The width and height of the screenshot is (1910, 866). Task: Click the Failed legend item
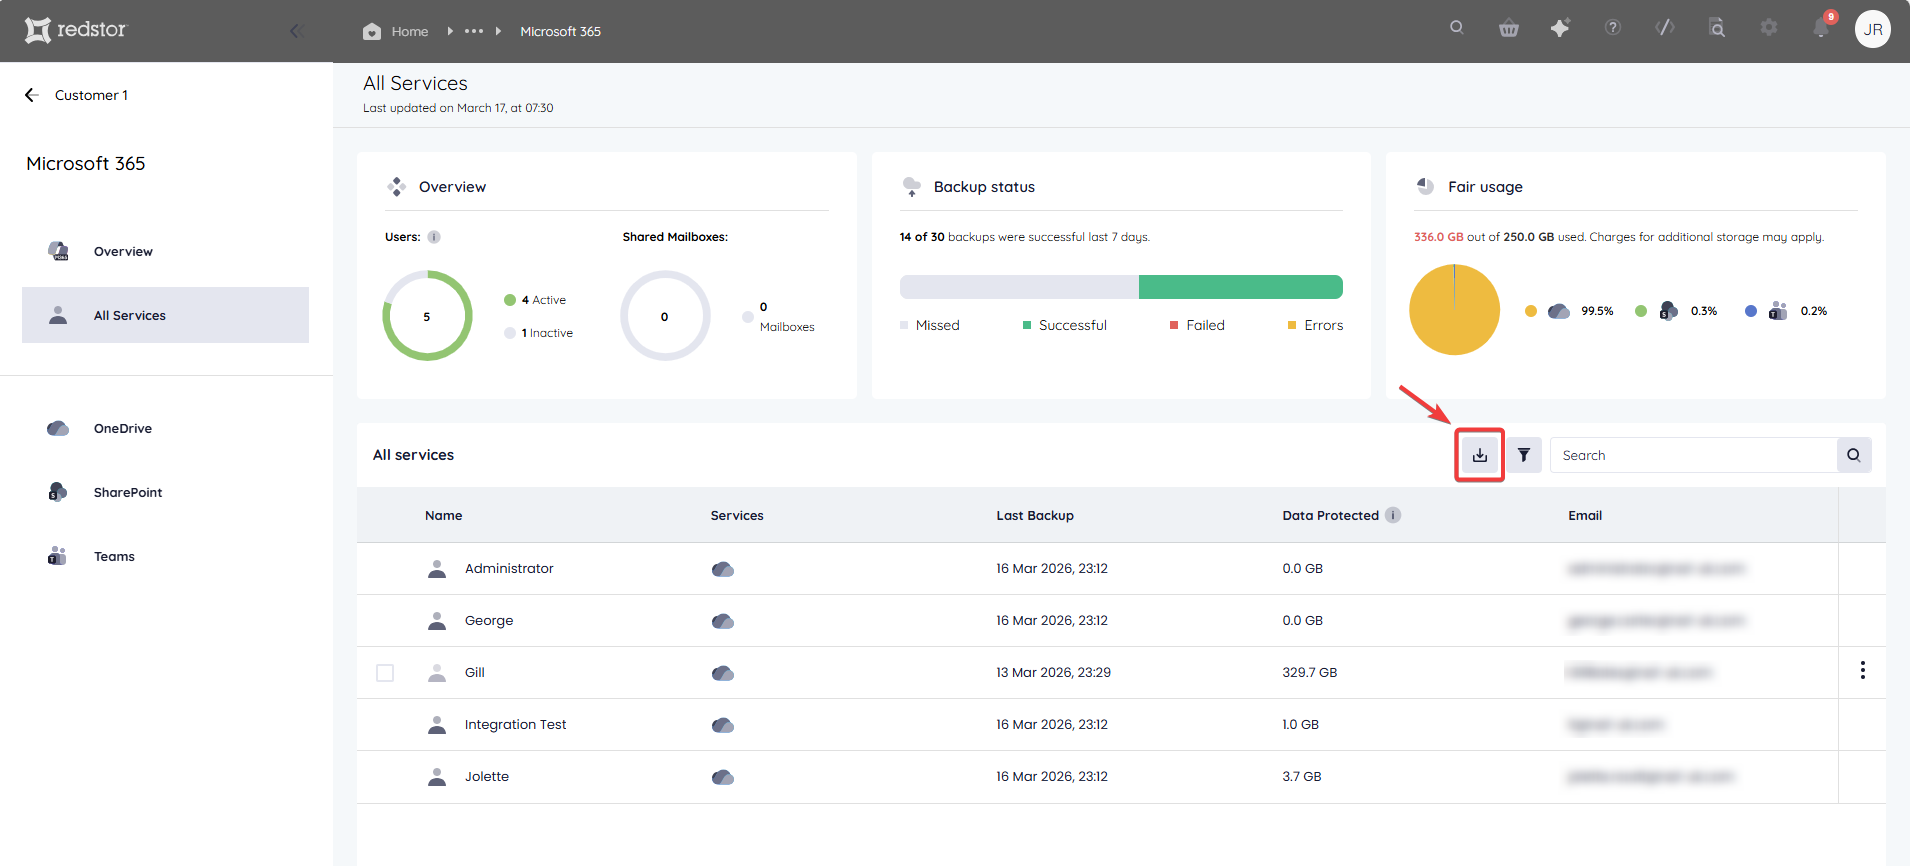point(1197,325)
